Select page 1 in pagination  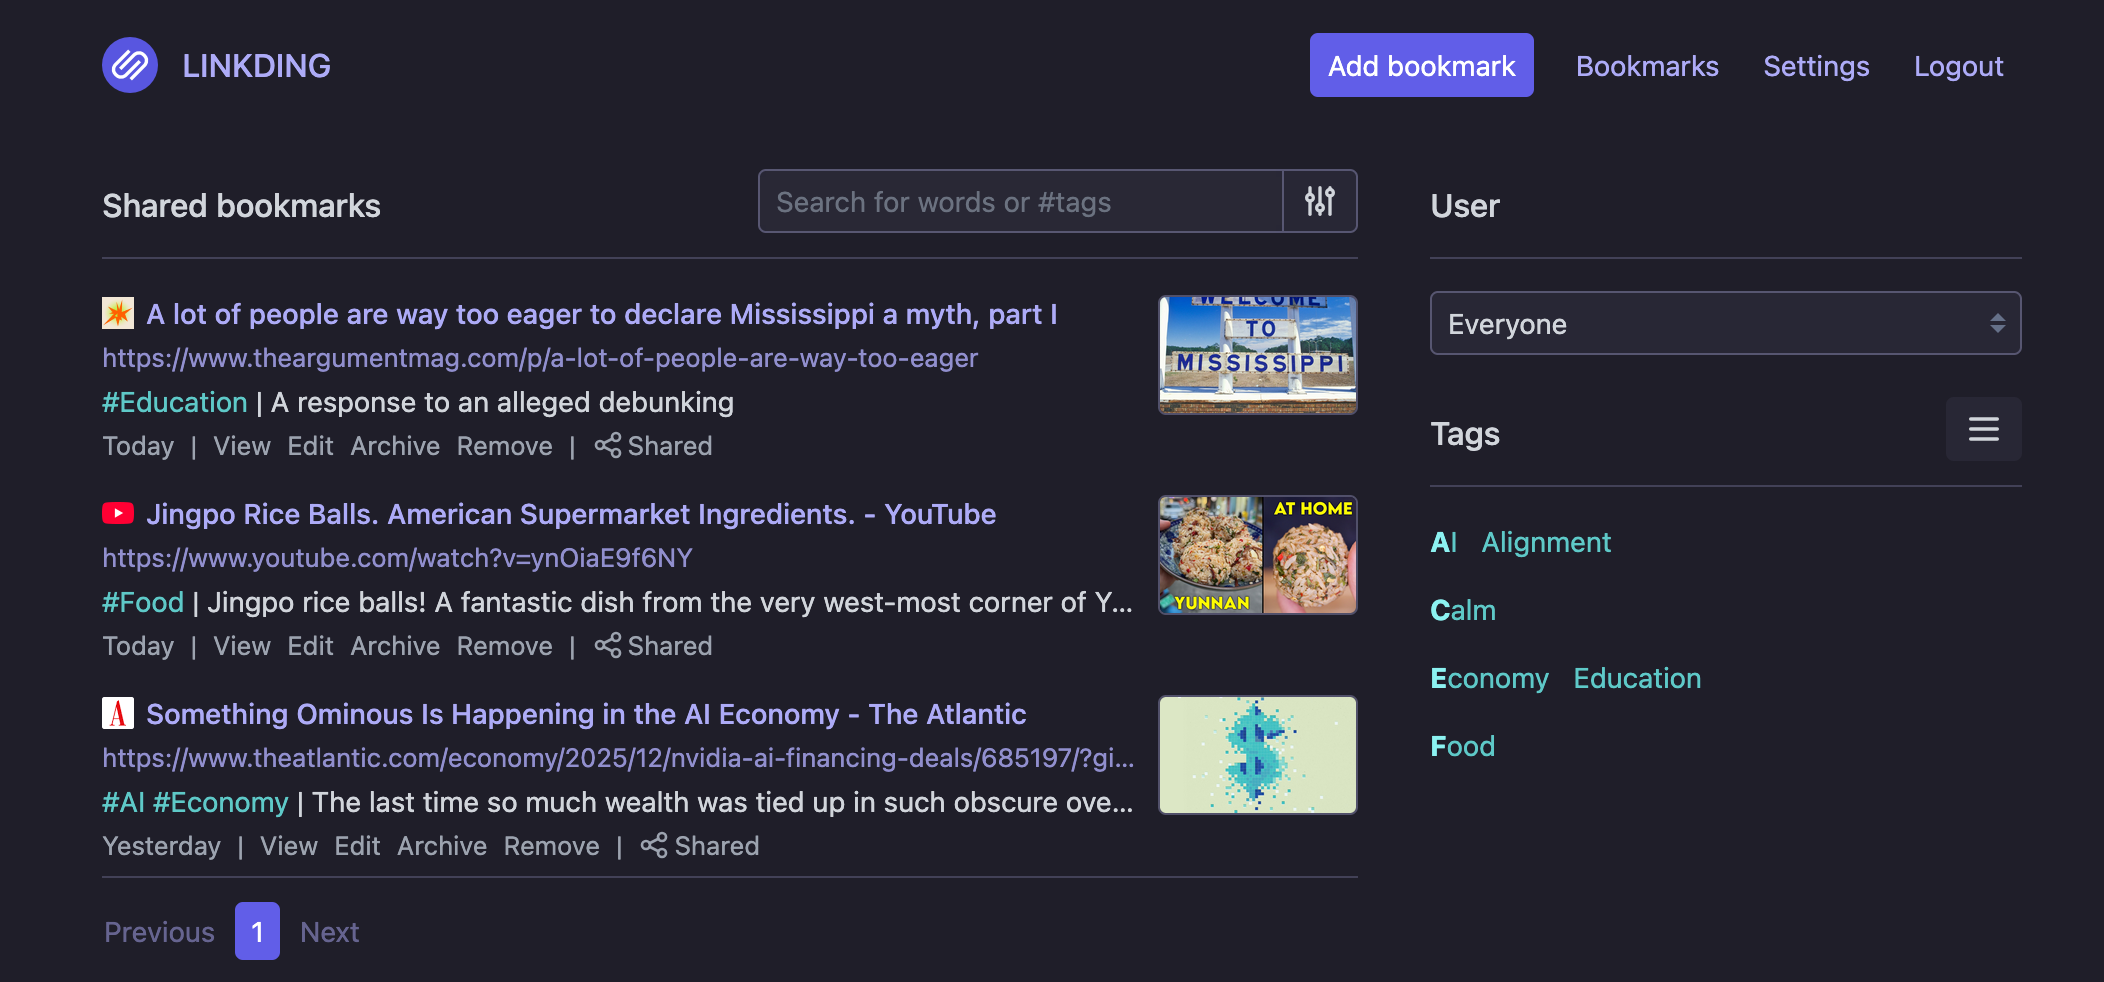pyautogui.click(x=257, y=931)
